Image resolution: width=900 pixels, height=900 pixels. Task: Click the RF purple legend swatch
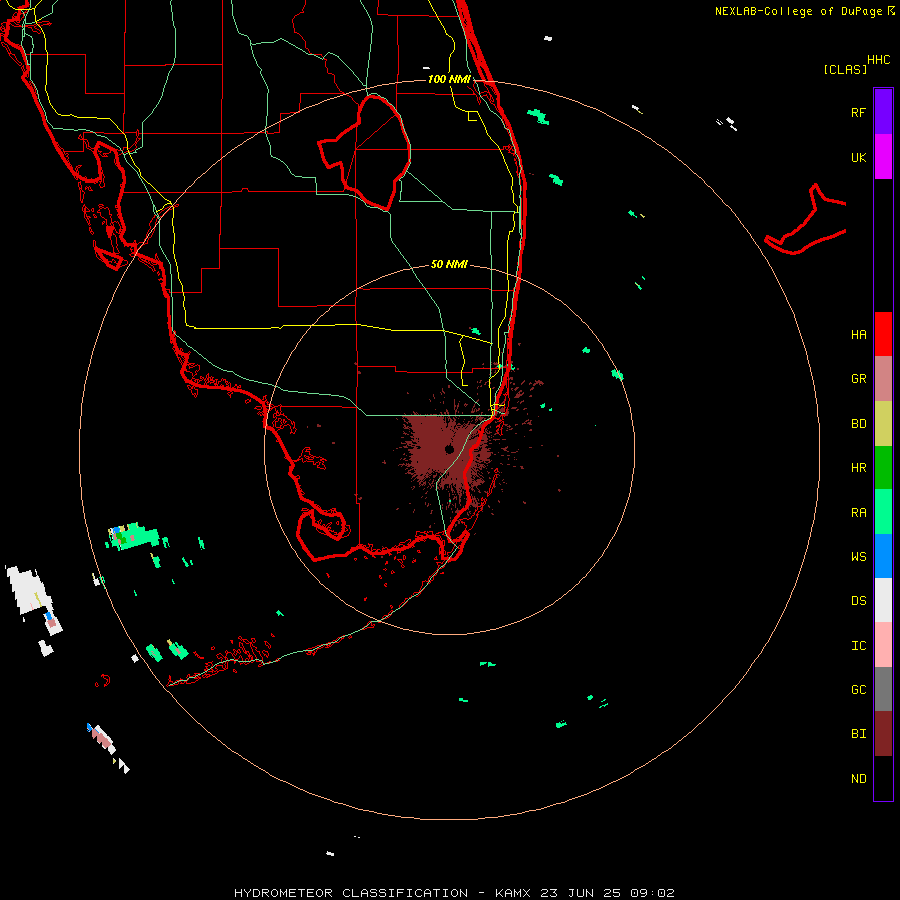(883, 112)
